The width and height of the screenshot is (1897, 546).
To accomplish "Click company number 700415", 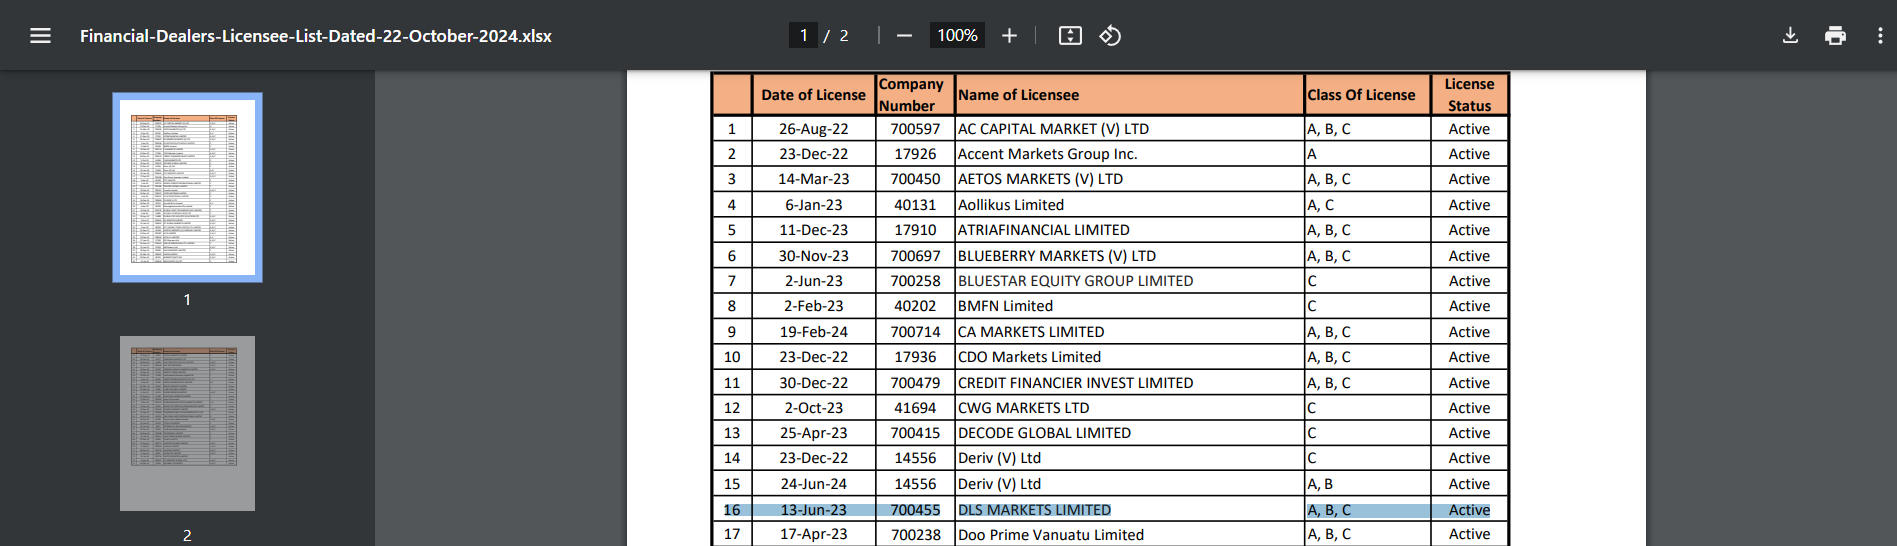I will click(915, 433).
